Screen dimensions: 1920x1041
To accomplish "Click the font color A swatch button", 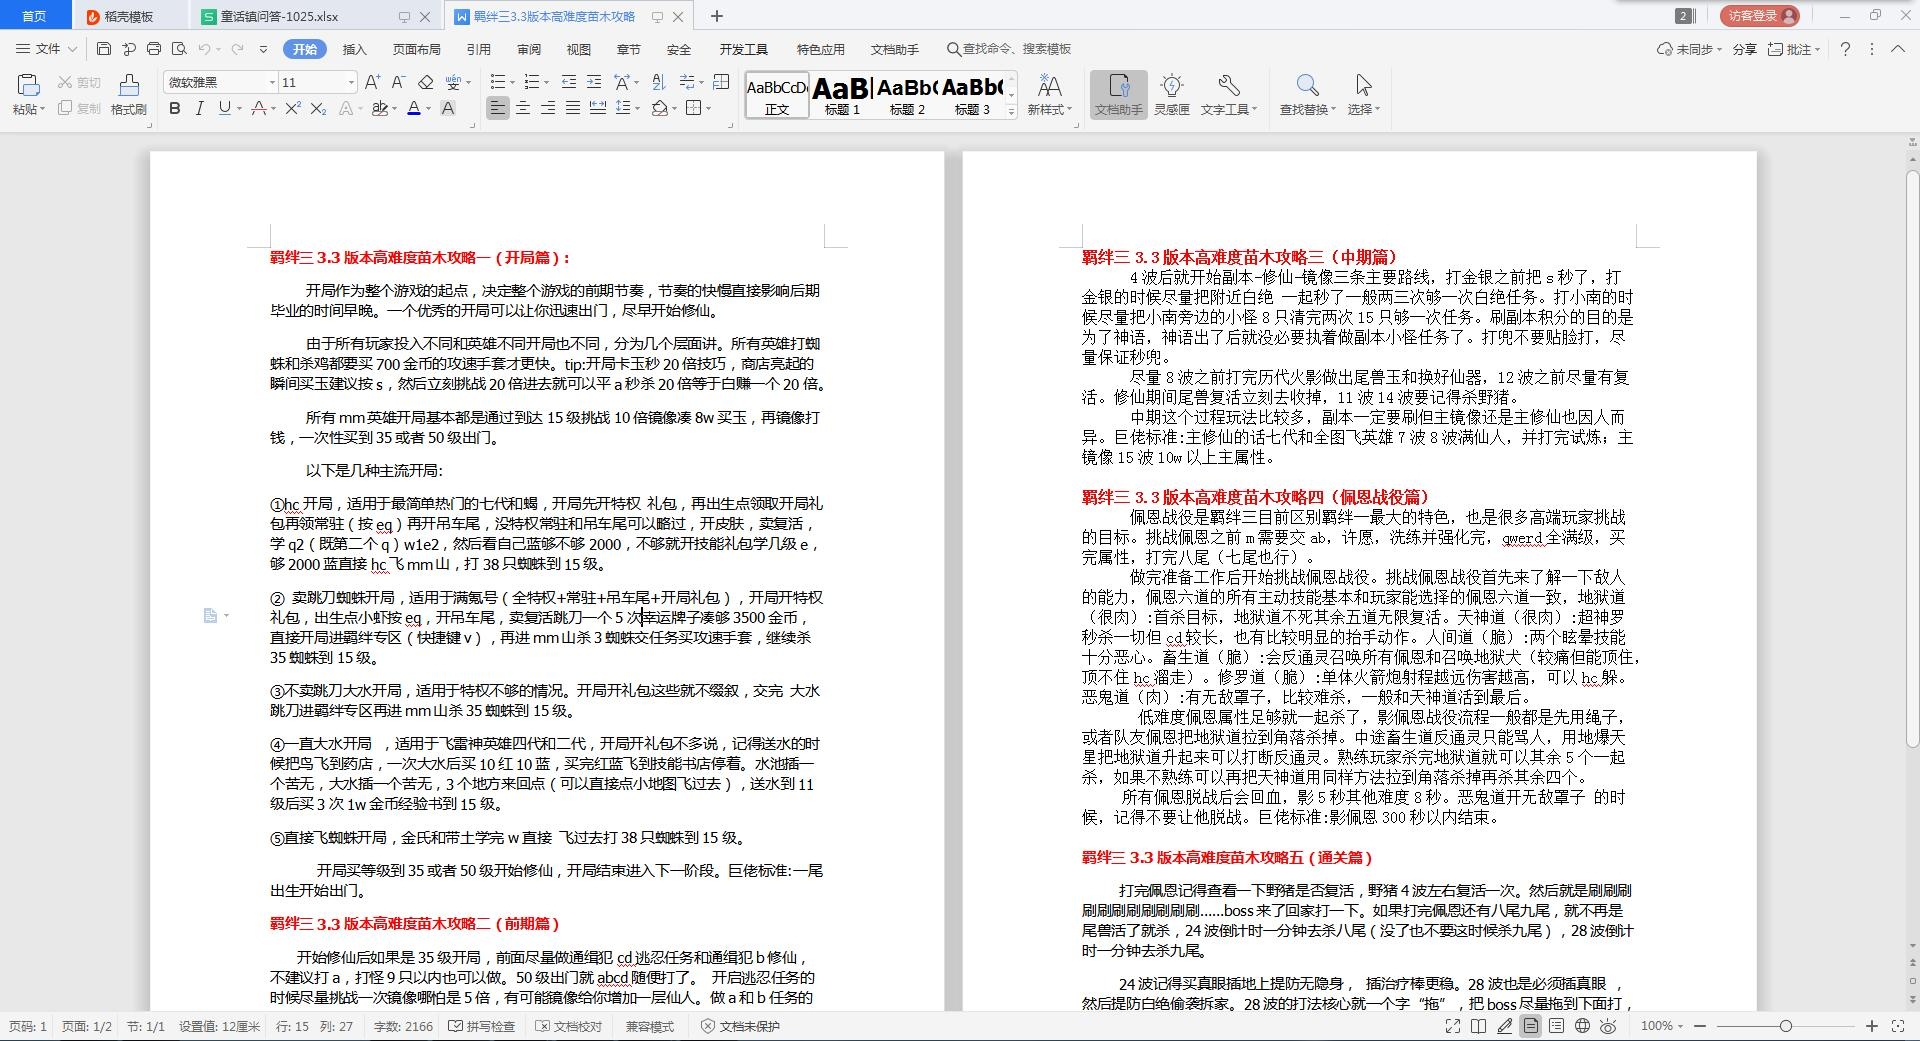I will (414, 108).
